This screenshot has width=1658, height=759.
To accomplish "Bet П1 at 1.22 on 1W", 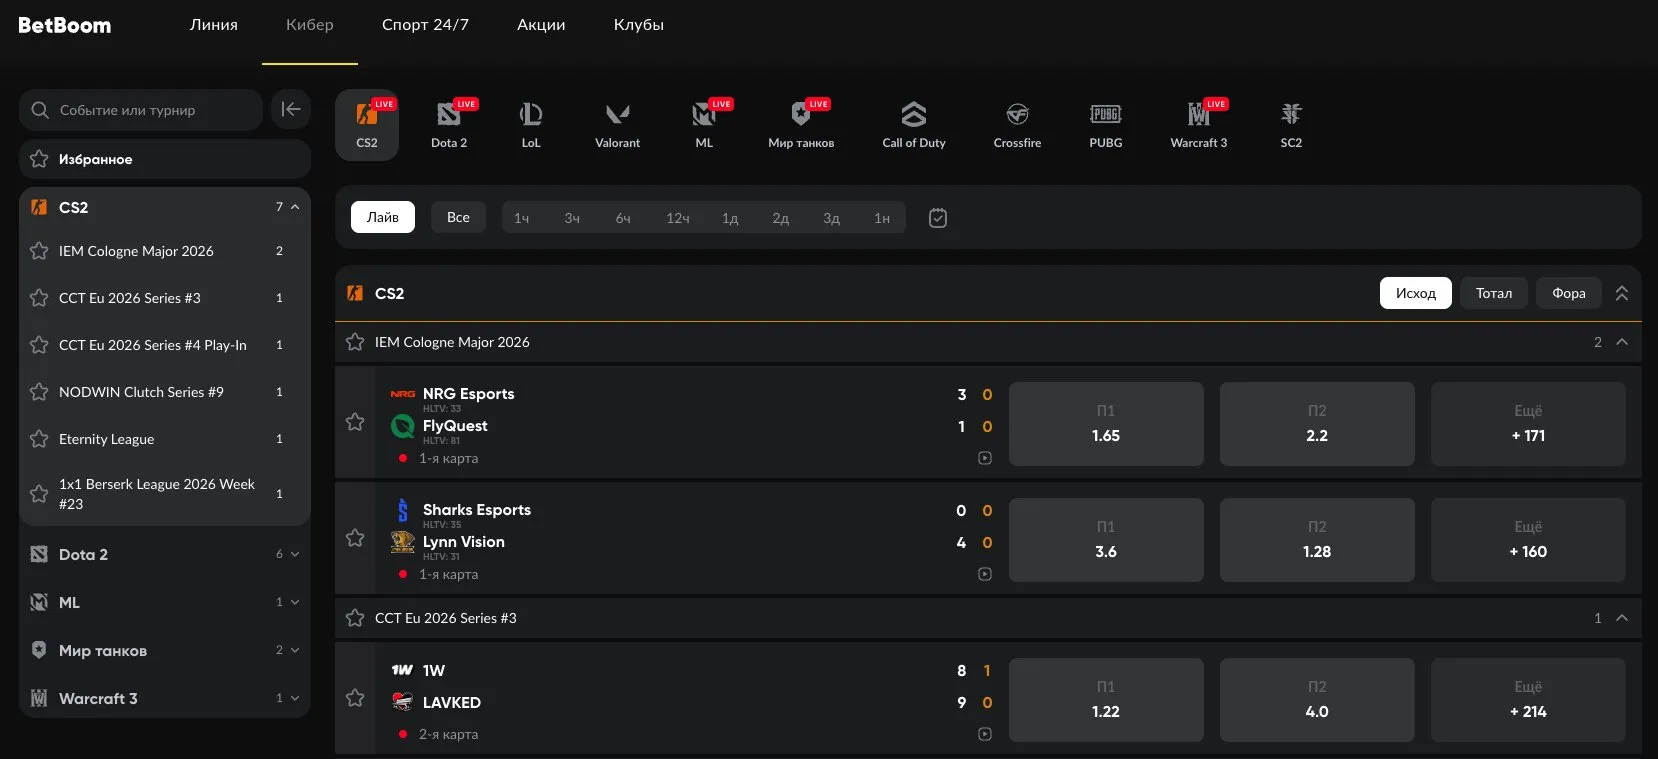I will click(1106, 700).
